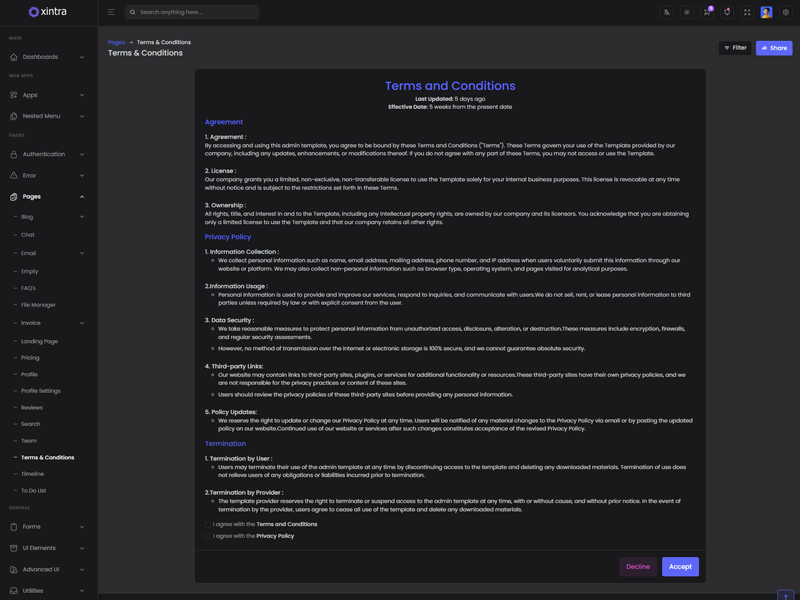800x600 pixels.
Task: Toggle the sidebar hamburger menu
Action: pyautogui.click(x=111, y=12)
